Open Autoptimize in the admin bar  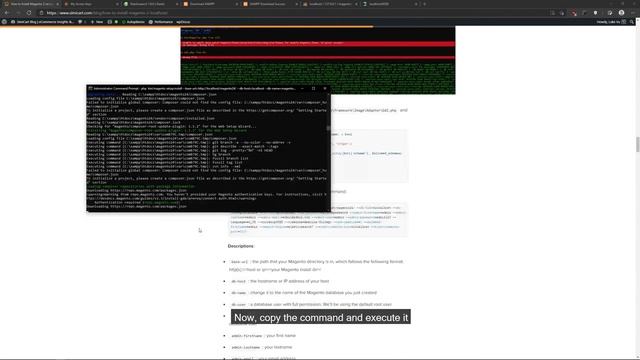(133, 22)
